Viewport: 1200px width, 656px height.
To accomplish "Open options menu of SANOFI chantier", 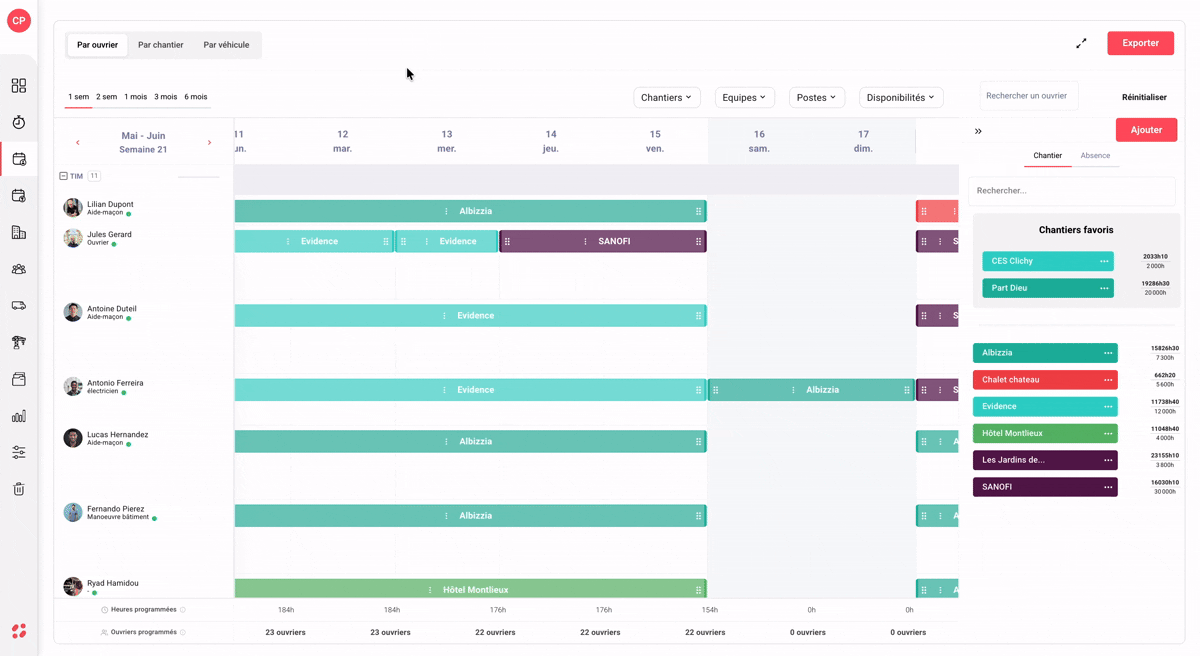I will coord(1108,487).
